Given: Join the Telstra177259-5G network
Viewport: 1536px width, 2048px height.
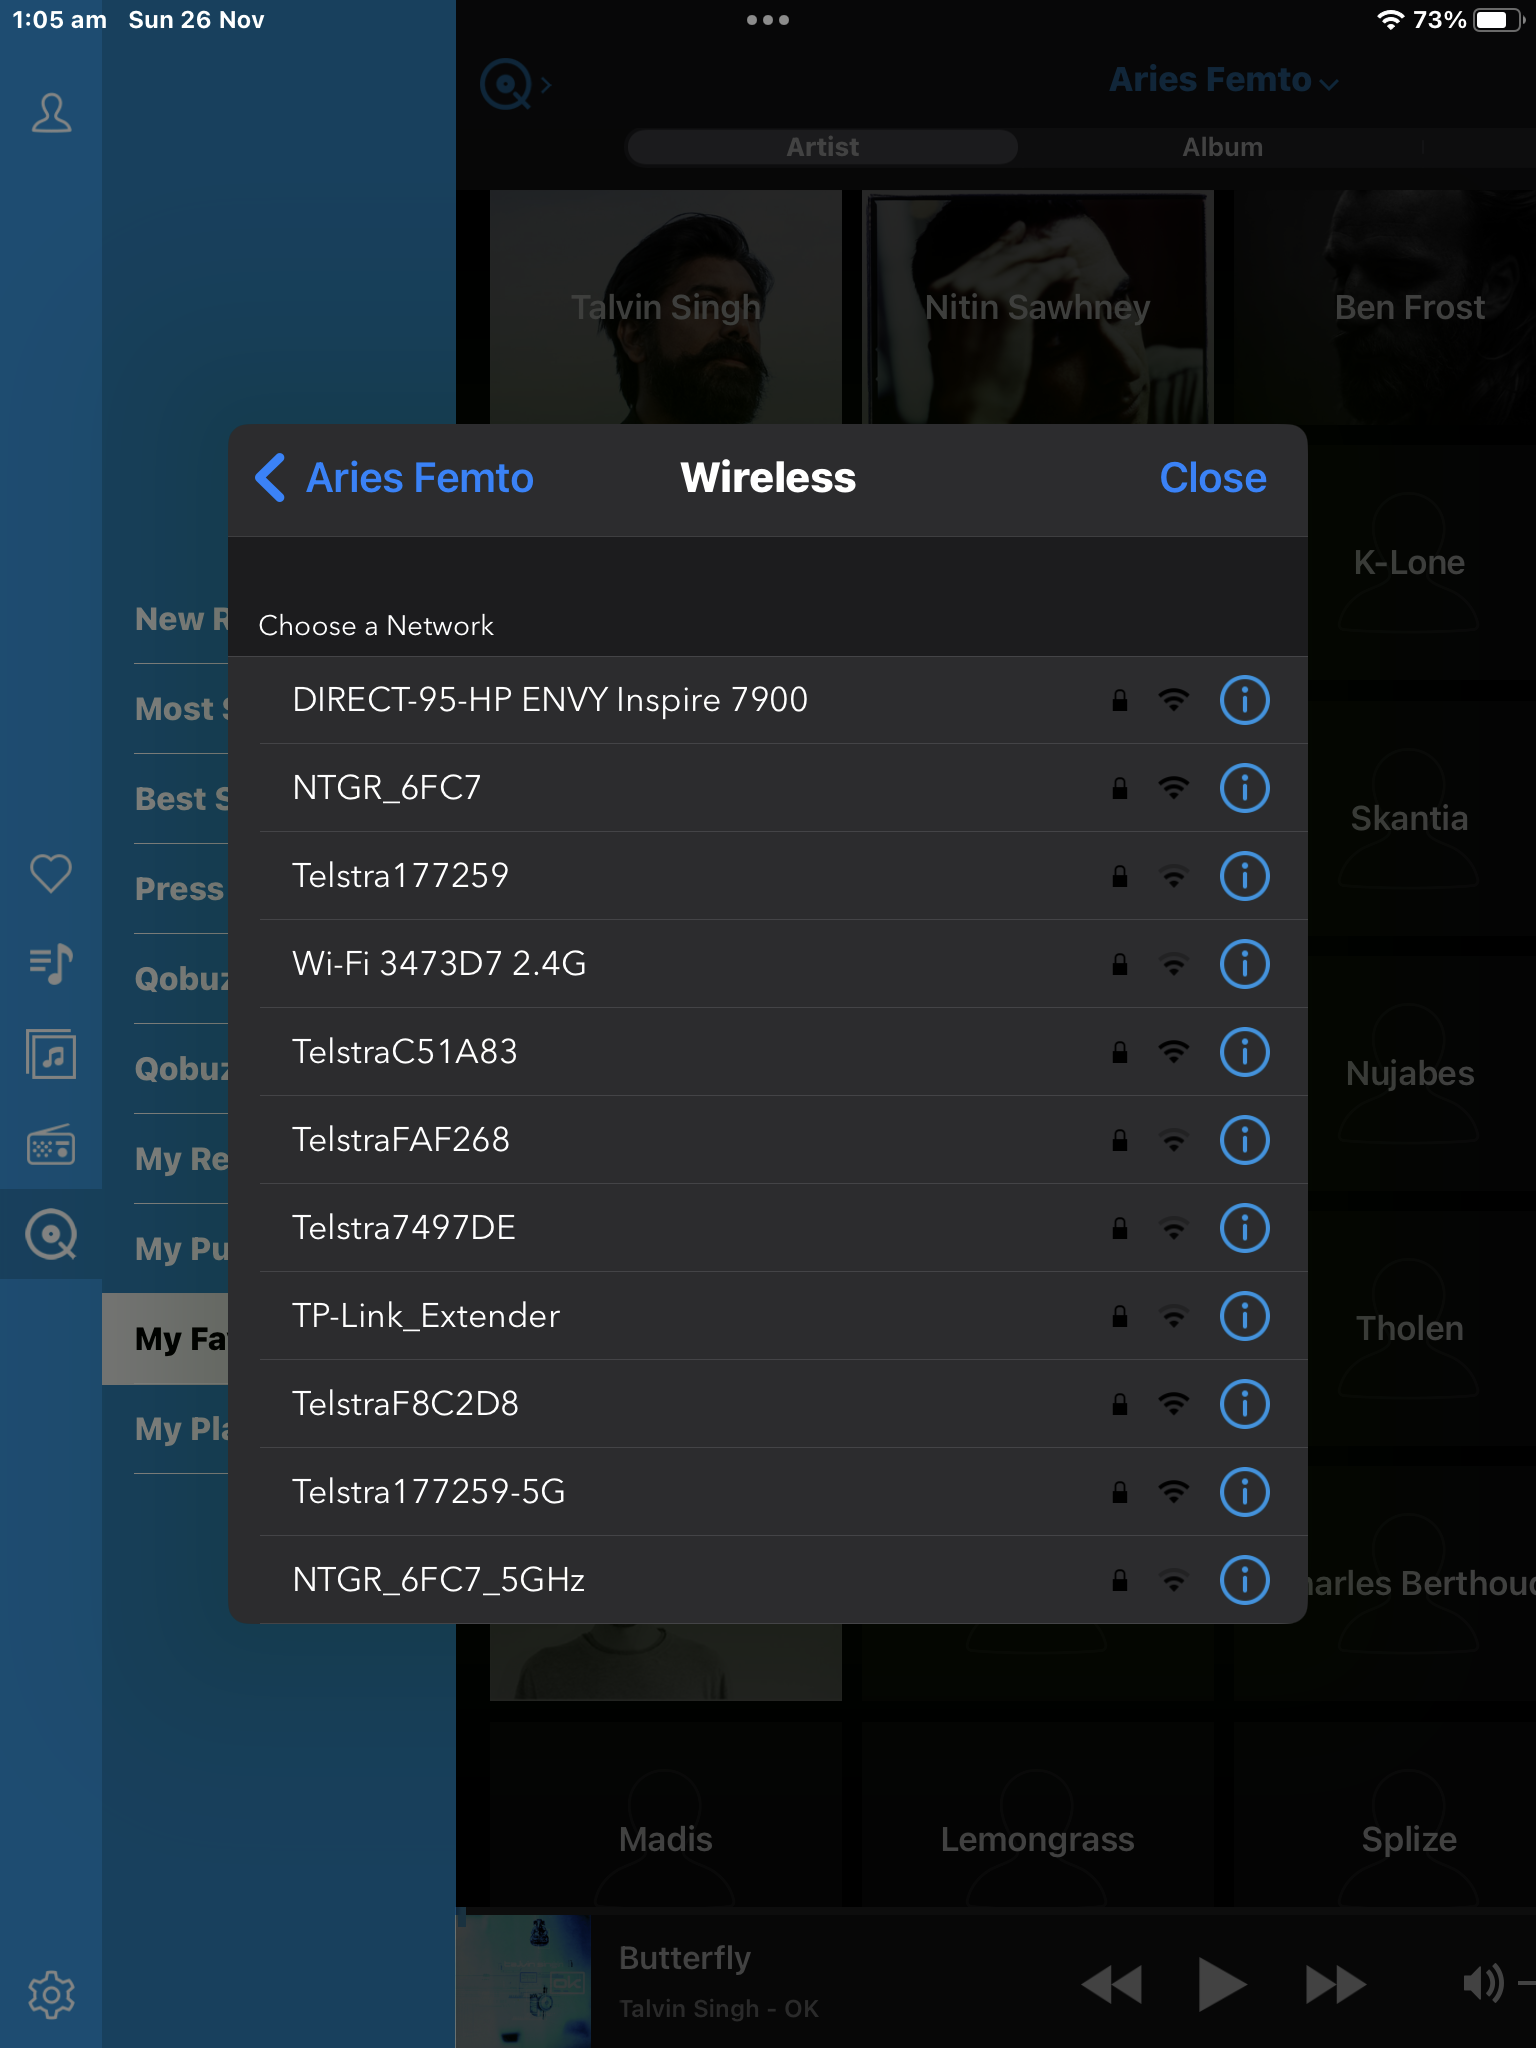Looking at the screenshot, I should [768, 1492].
